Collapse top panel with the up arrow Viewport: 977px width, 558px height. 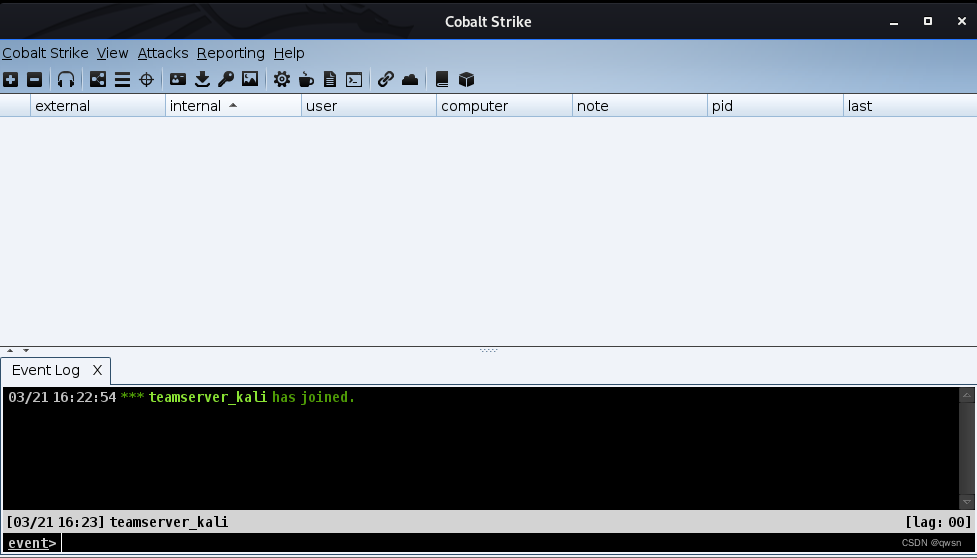point(10,351)
